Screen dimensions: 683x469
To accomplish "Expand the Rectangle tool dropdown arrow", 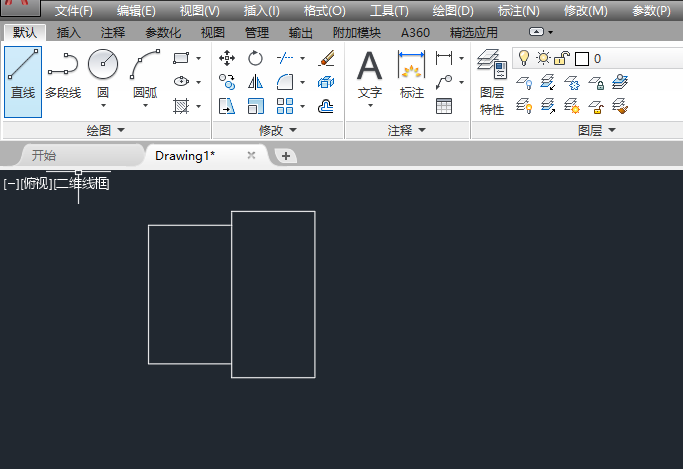I will click(x=198, y=58).
